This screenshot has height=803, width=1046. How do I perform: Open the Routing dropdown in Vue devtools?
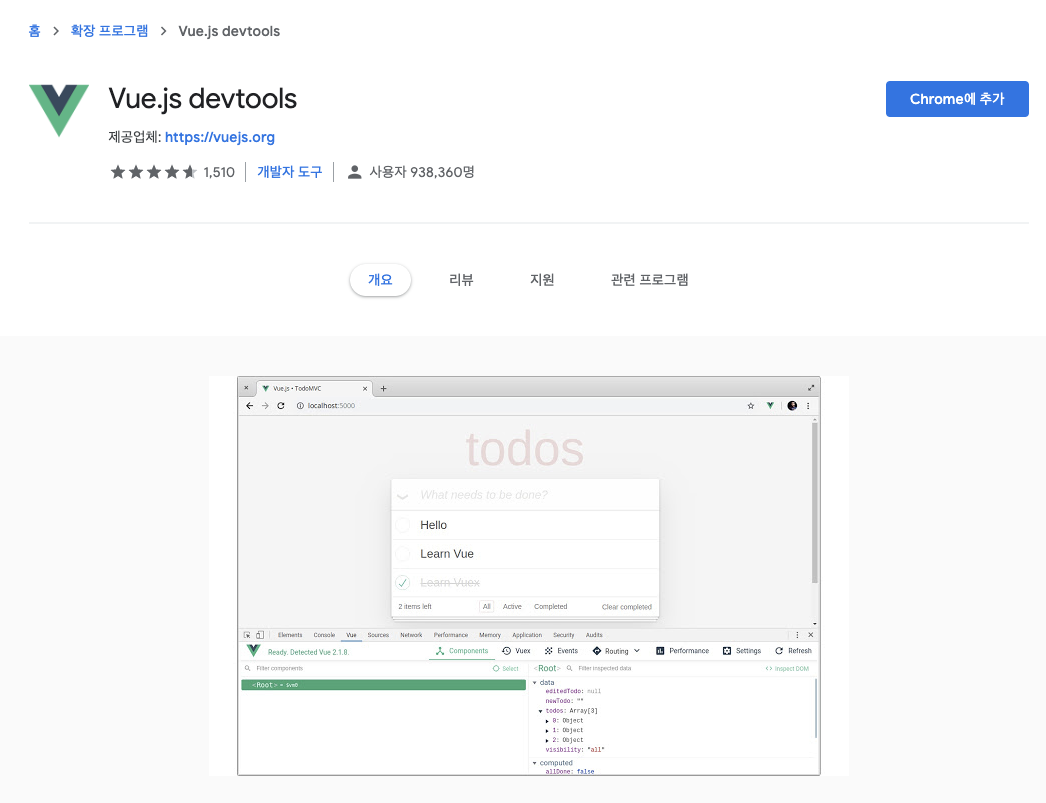point(616,651)
